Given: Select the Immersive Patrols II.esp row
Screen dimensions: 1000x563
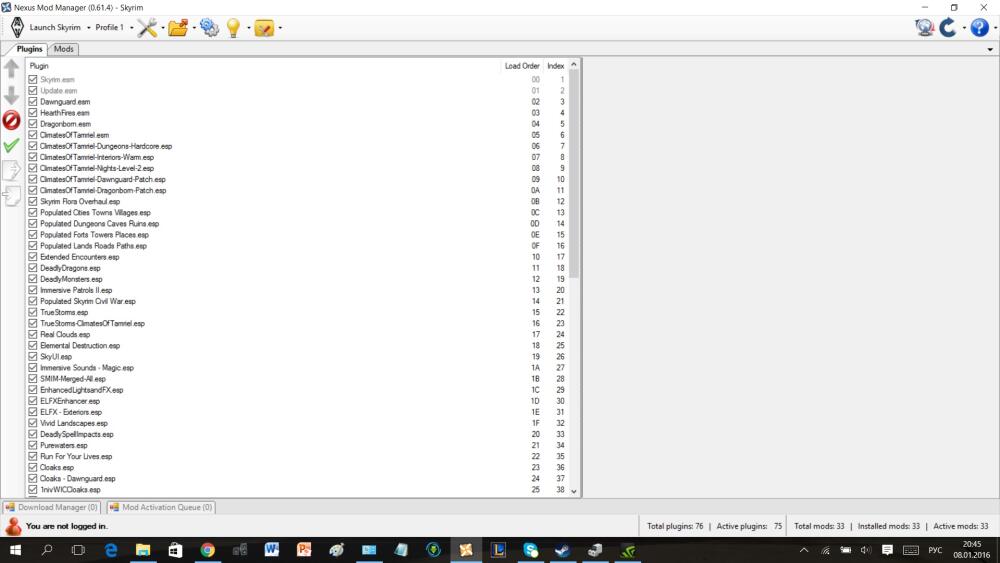Looking at the screenshot, I should click(x=297, y=290).
